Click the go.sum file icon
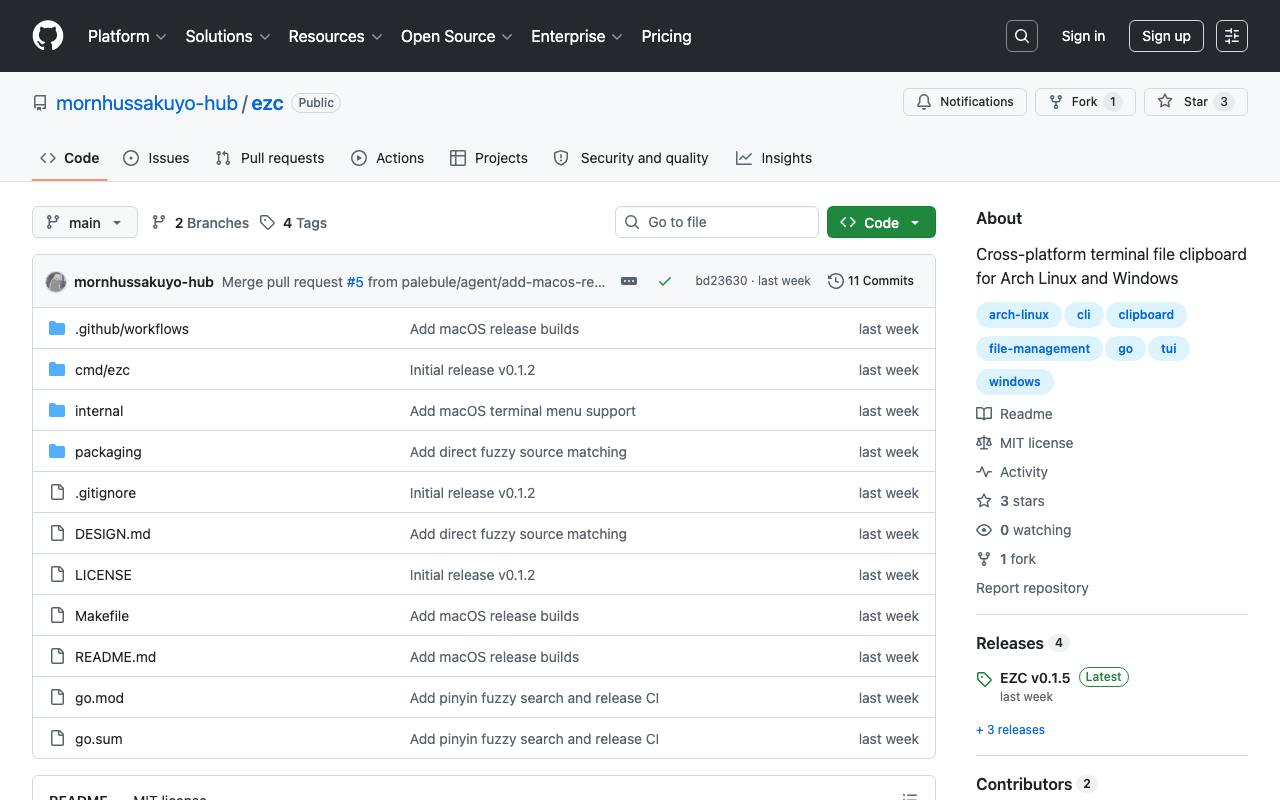This screenshot has width=1280, height=800. (57, 739)
